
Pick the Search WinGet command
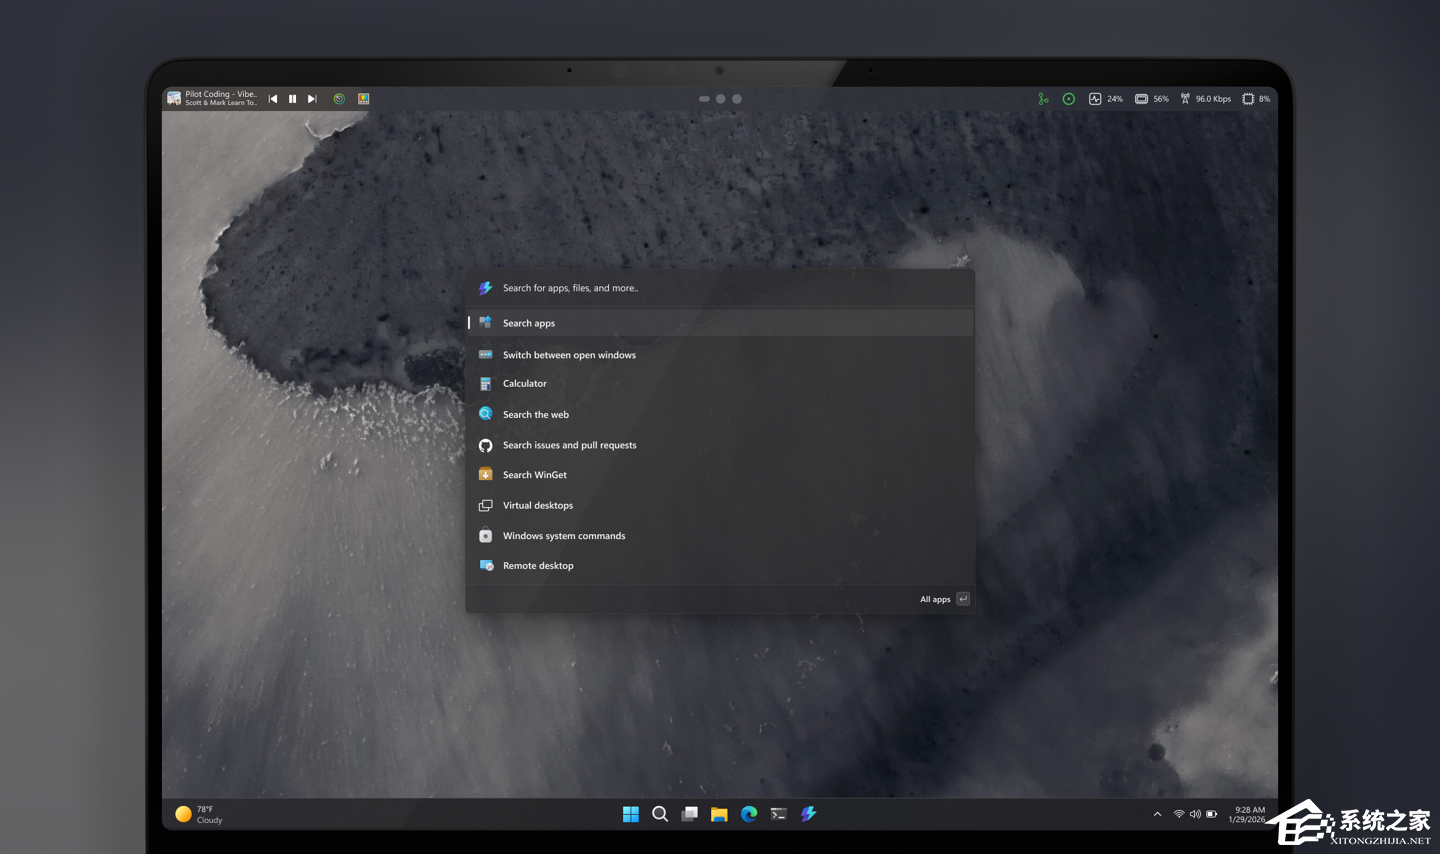(720, 475)
